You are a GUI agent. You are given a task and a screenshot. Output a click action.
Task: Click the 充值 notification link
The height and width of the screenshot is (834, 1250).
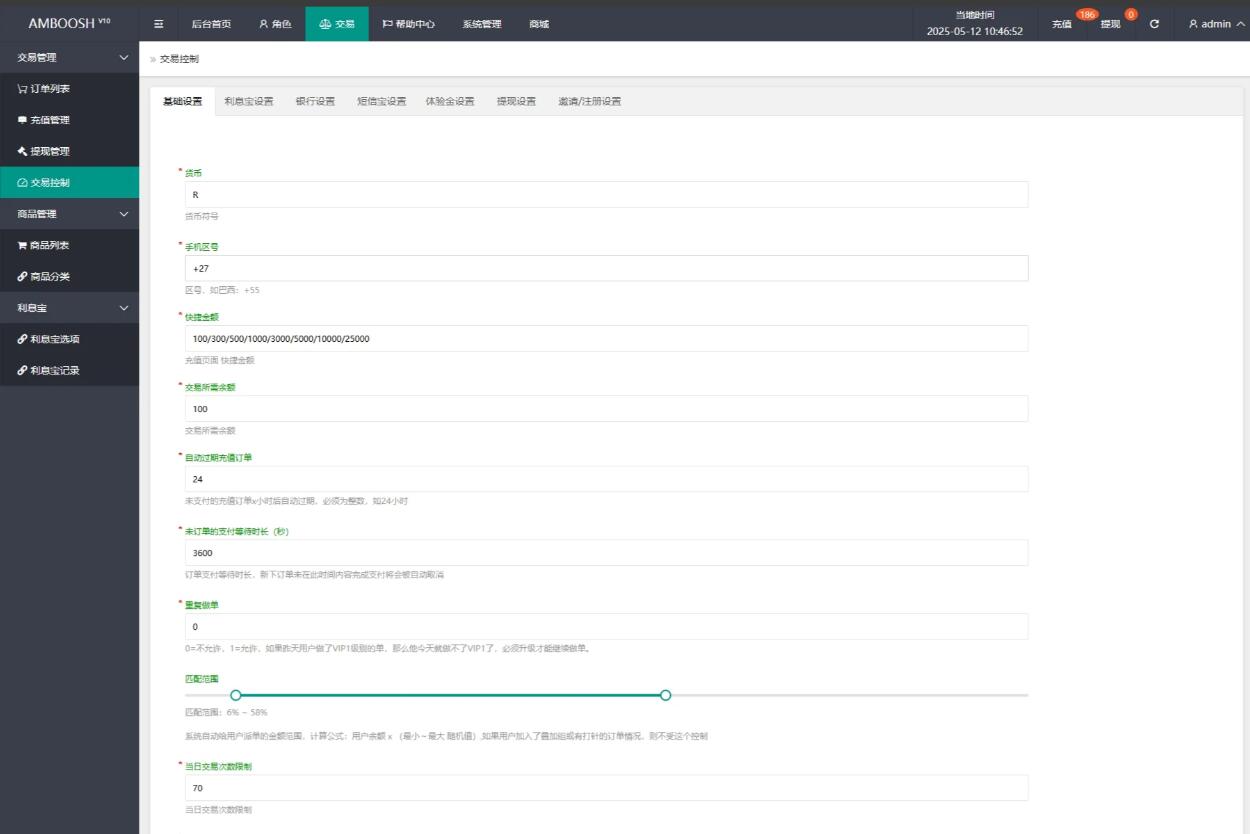1062,24
